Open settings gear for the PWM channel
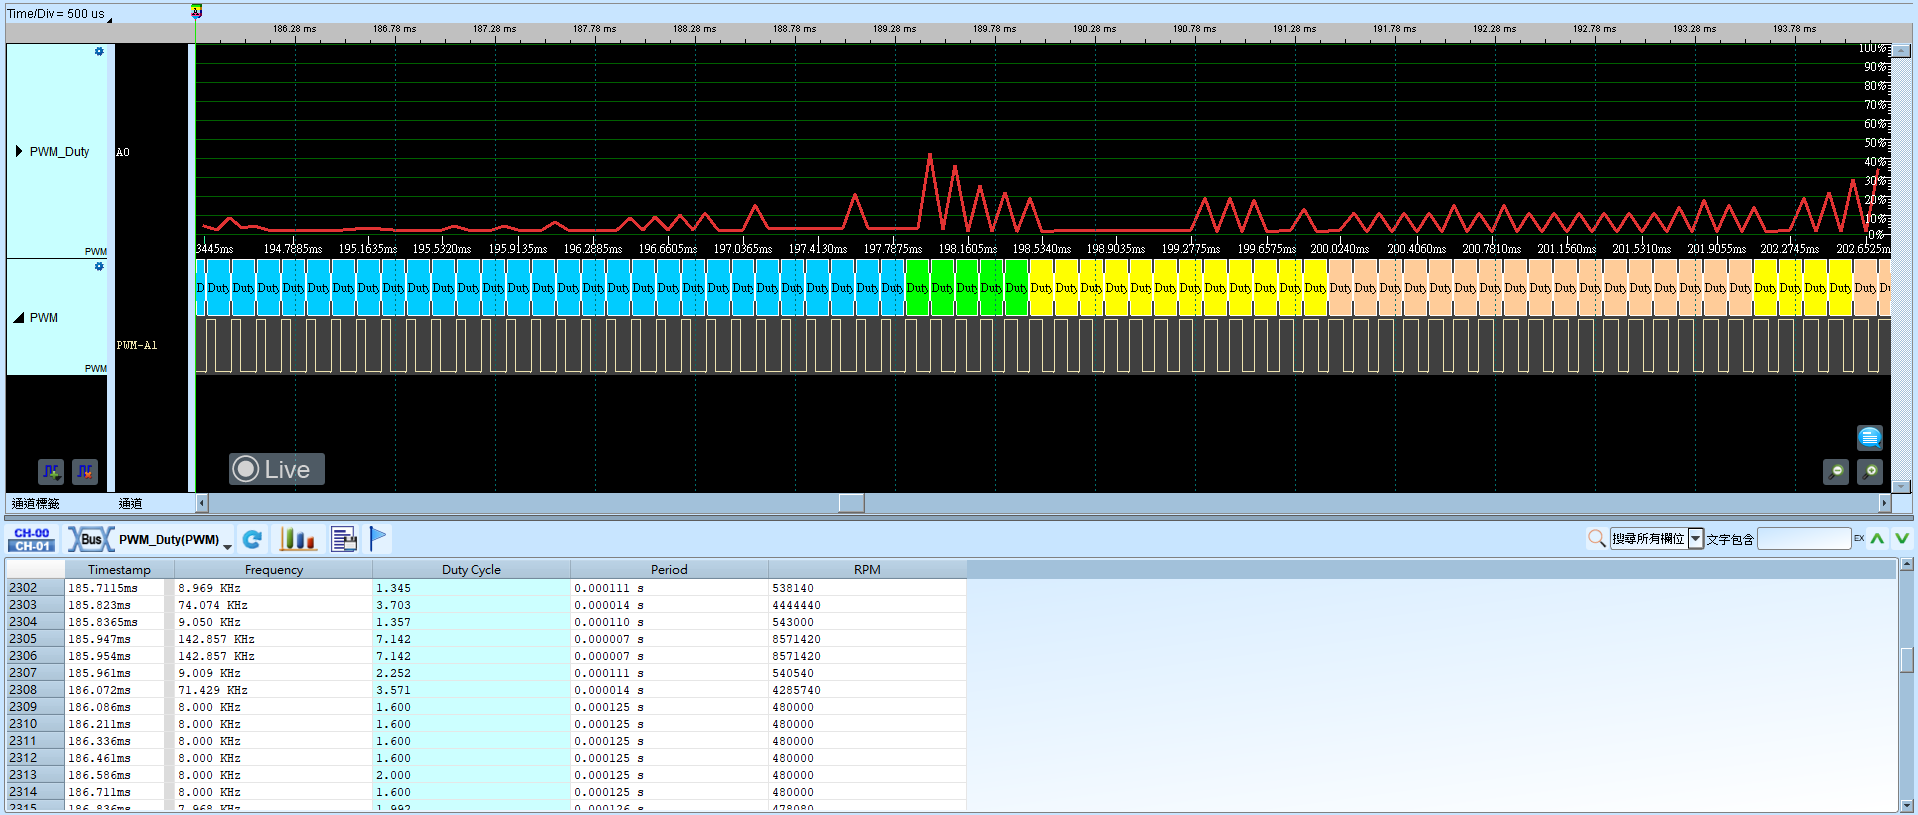1918x815 pixels. point(99,267)
